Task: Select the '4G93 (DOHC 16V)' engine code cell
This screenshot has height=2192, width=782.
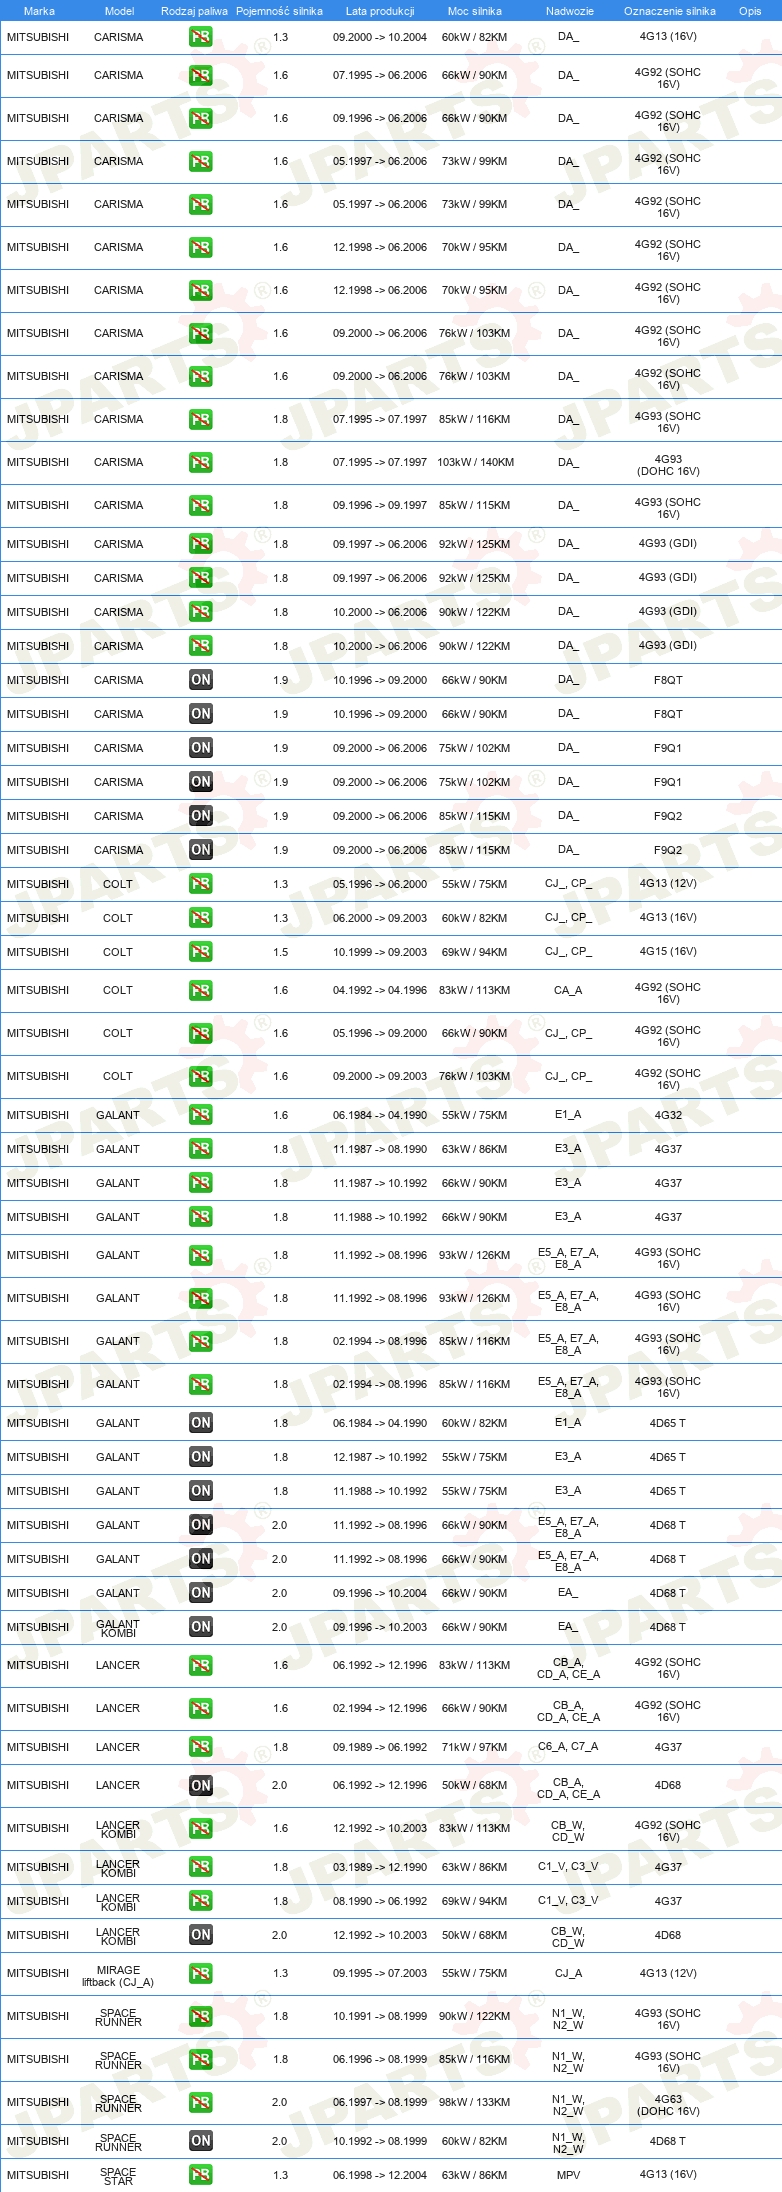Action: tap(668, 465)
